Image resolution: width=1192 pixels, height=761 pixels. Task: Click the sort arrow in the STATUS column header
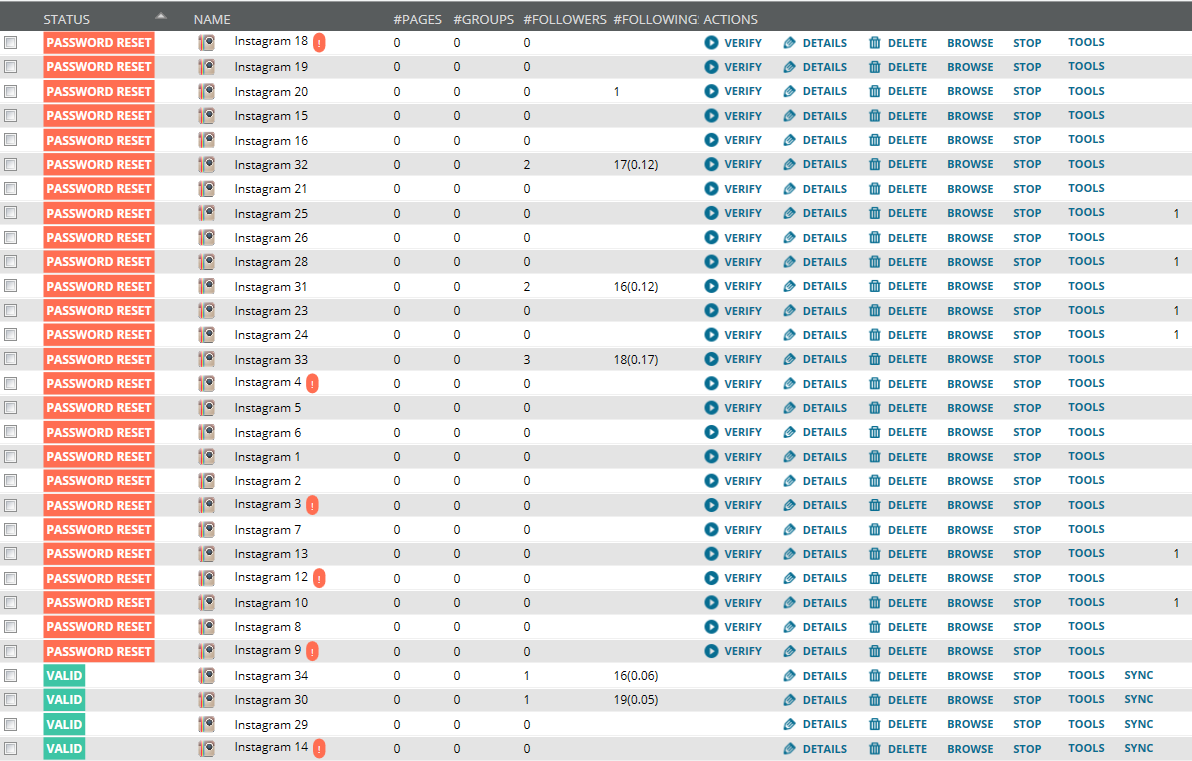160,16
